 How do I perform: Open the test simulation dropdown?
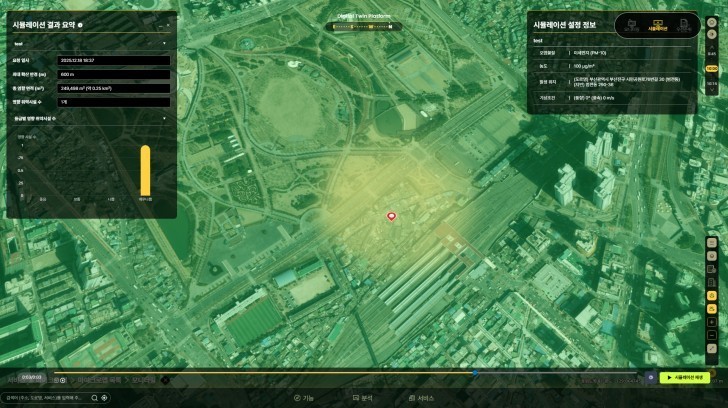click(x=164, y=44)
